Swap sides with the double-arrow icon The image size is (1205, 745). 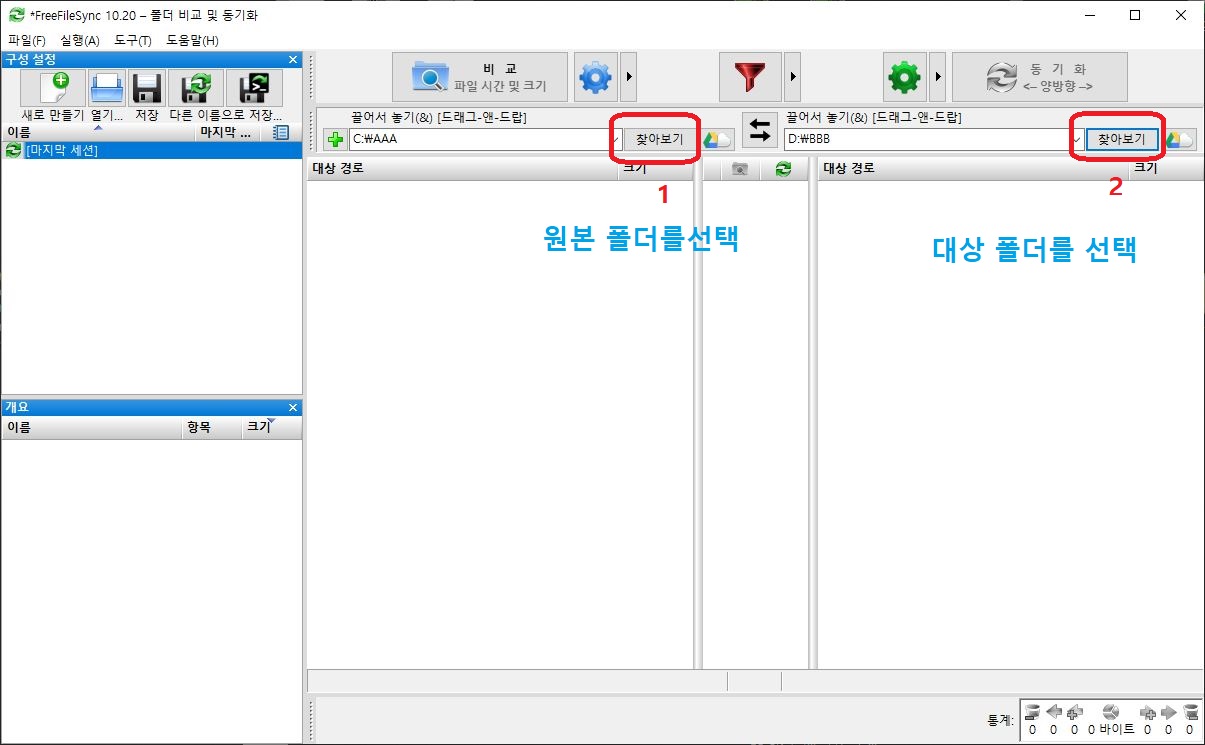(760, 131)
